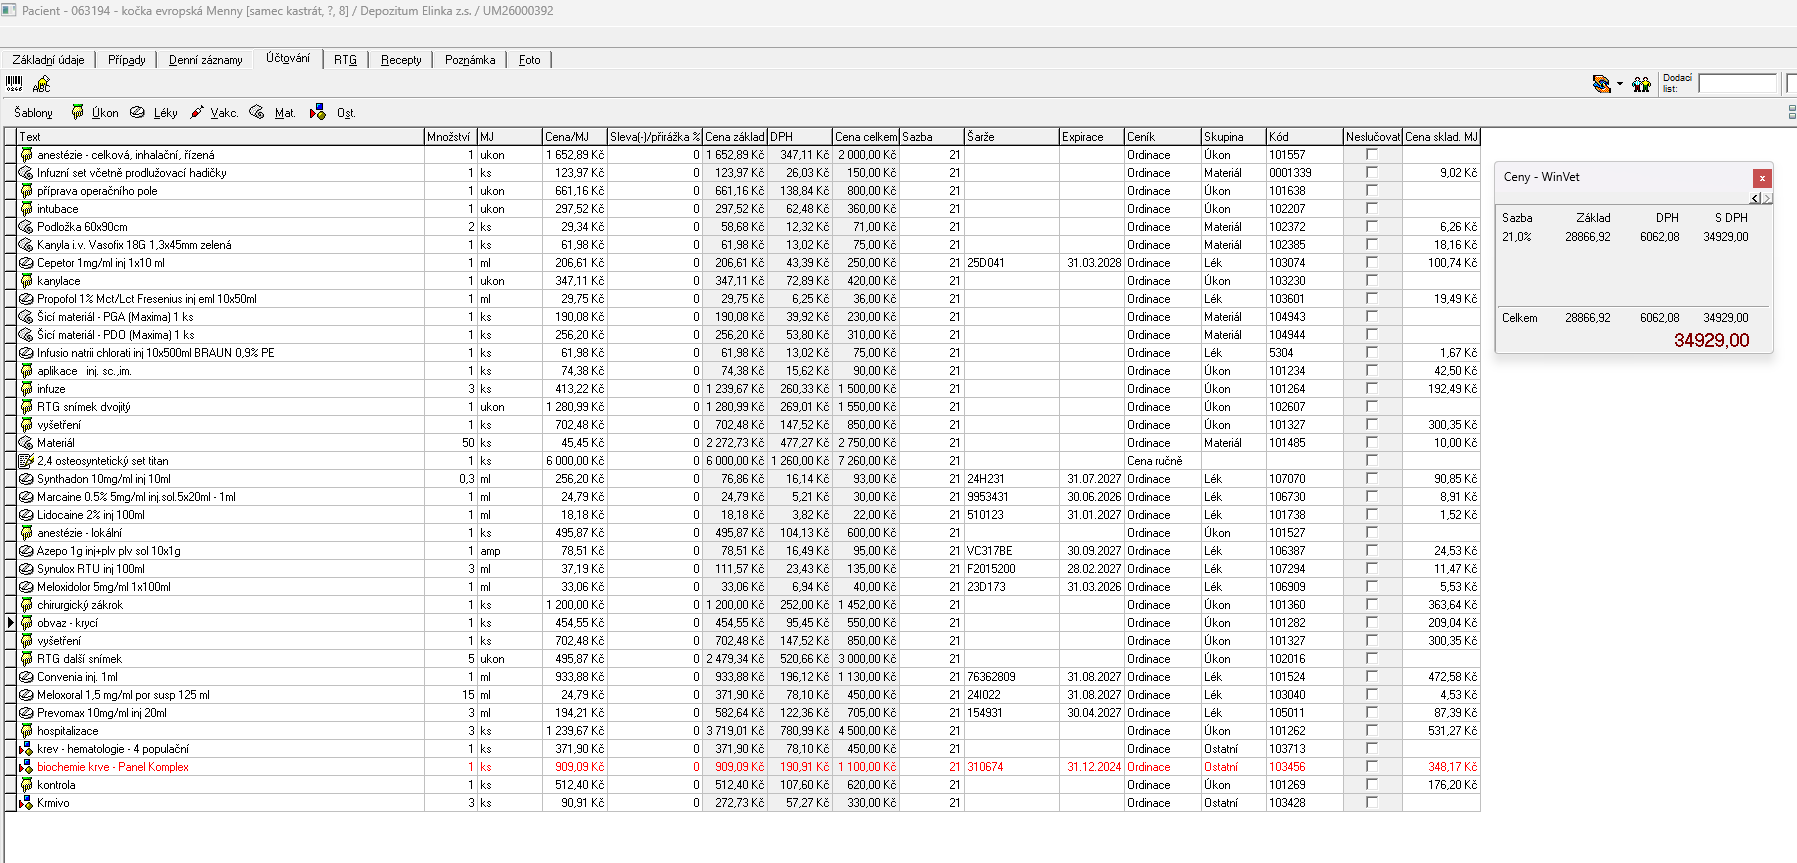Click the two-people icon near Dodací list
Viewport: 1797px width, 863px height.
point(1641,84)
